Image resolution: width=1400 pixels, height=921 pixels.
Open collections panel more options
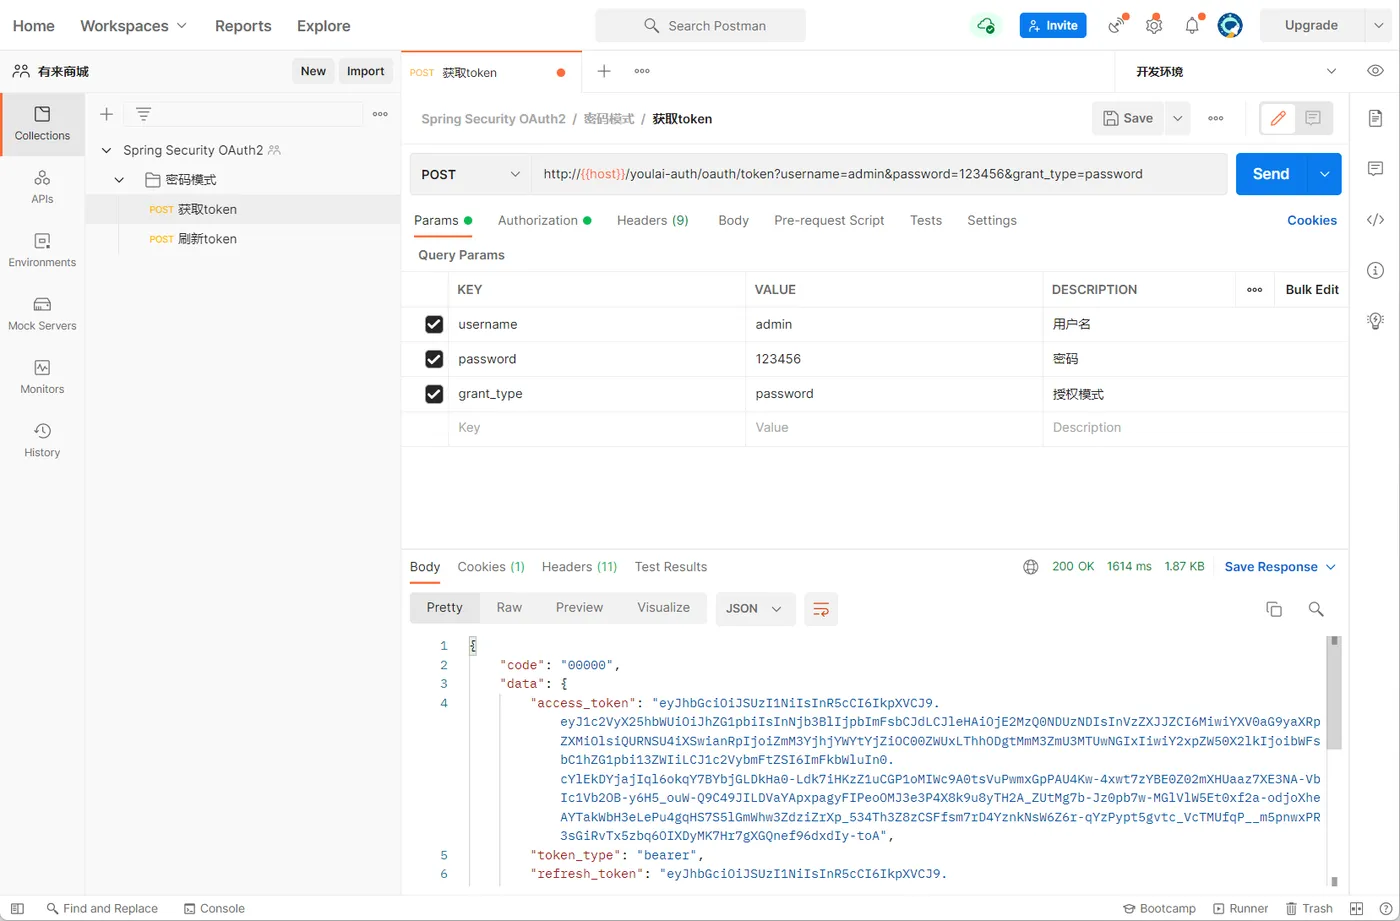pos(380,114)
